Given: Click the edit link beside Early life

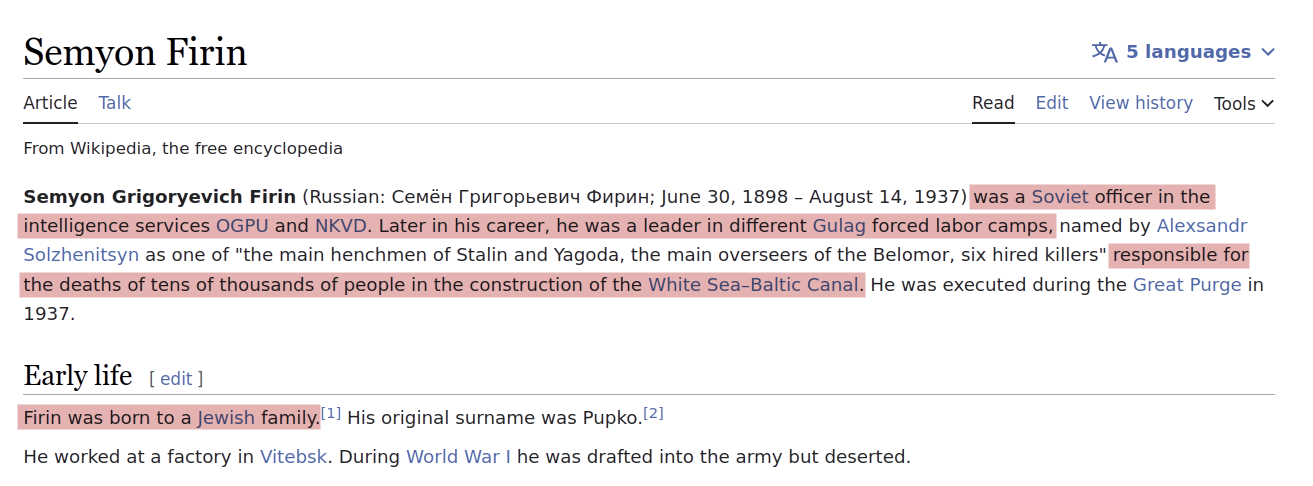Looking at the screenshot, I should 176,378.
